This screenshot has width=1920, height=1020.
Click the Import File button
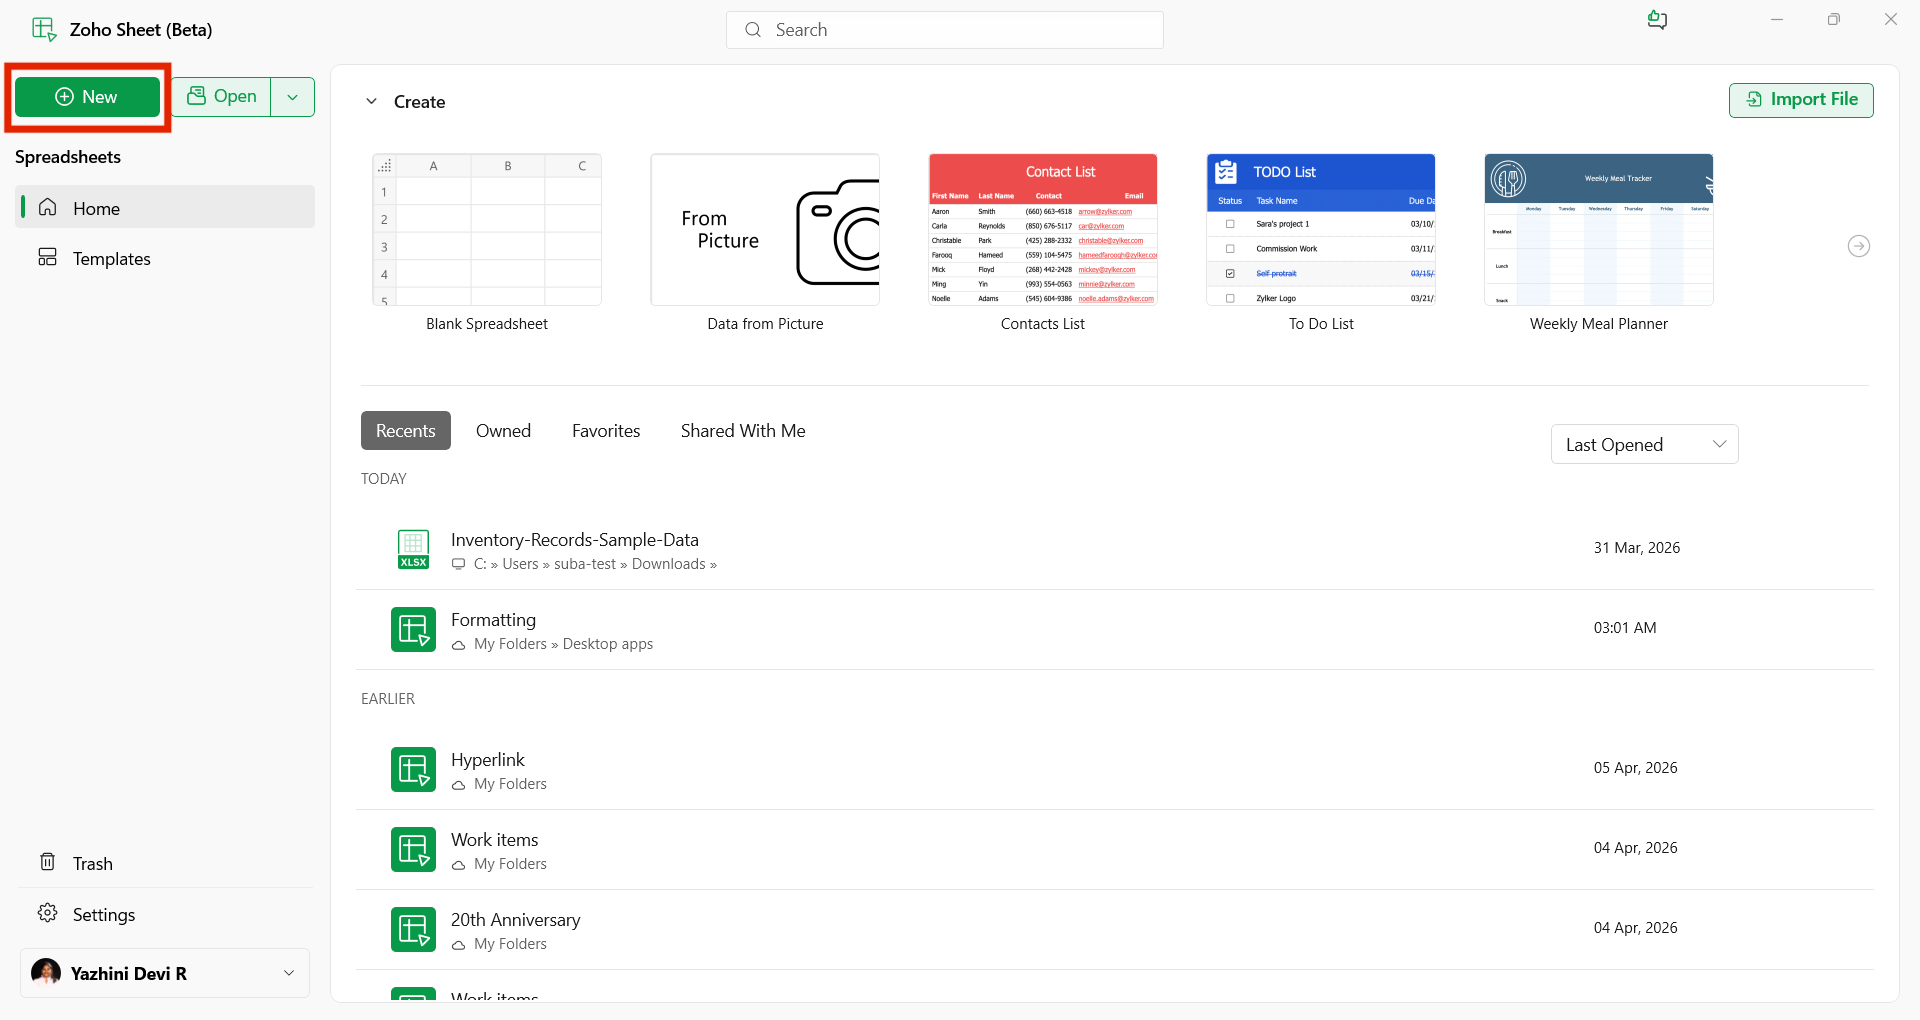pos(1801,99)
